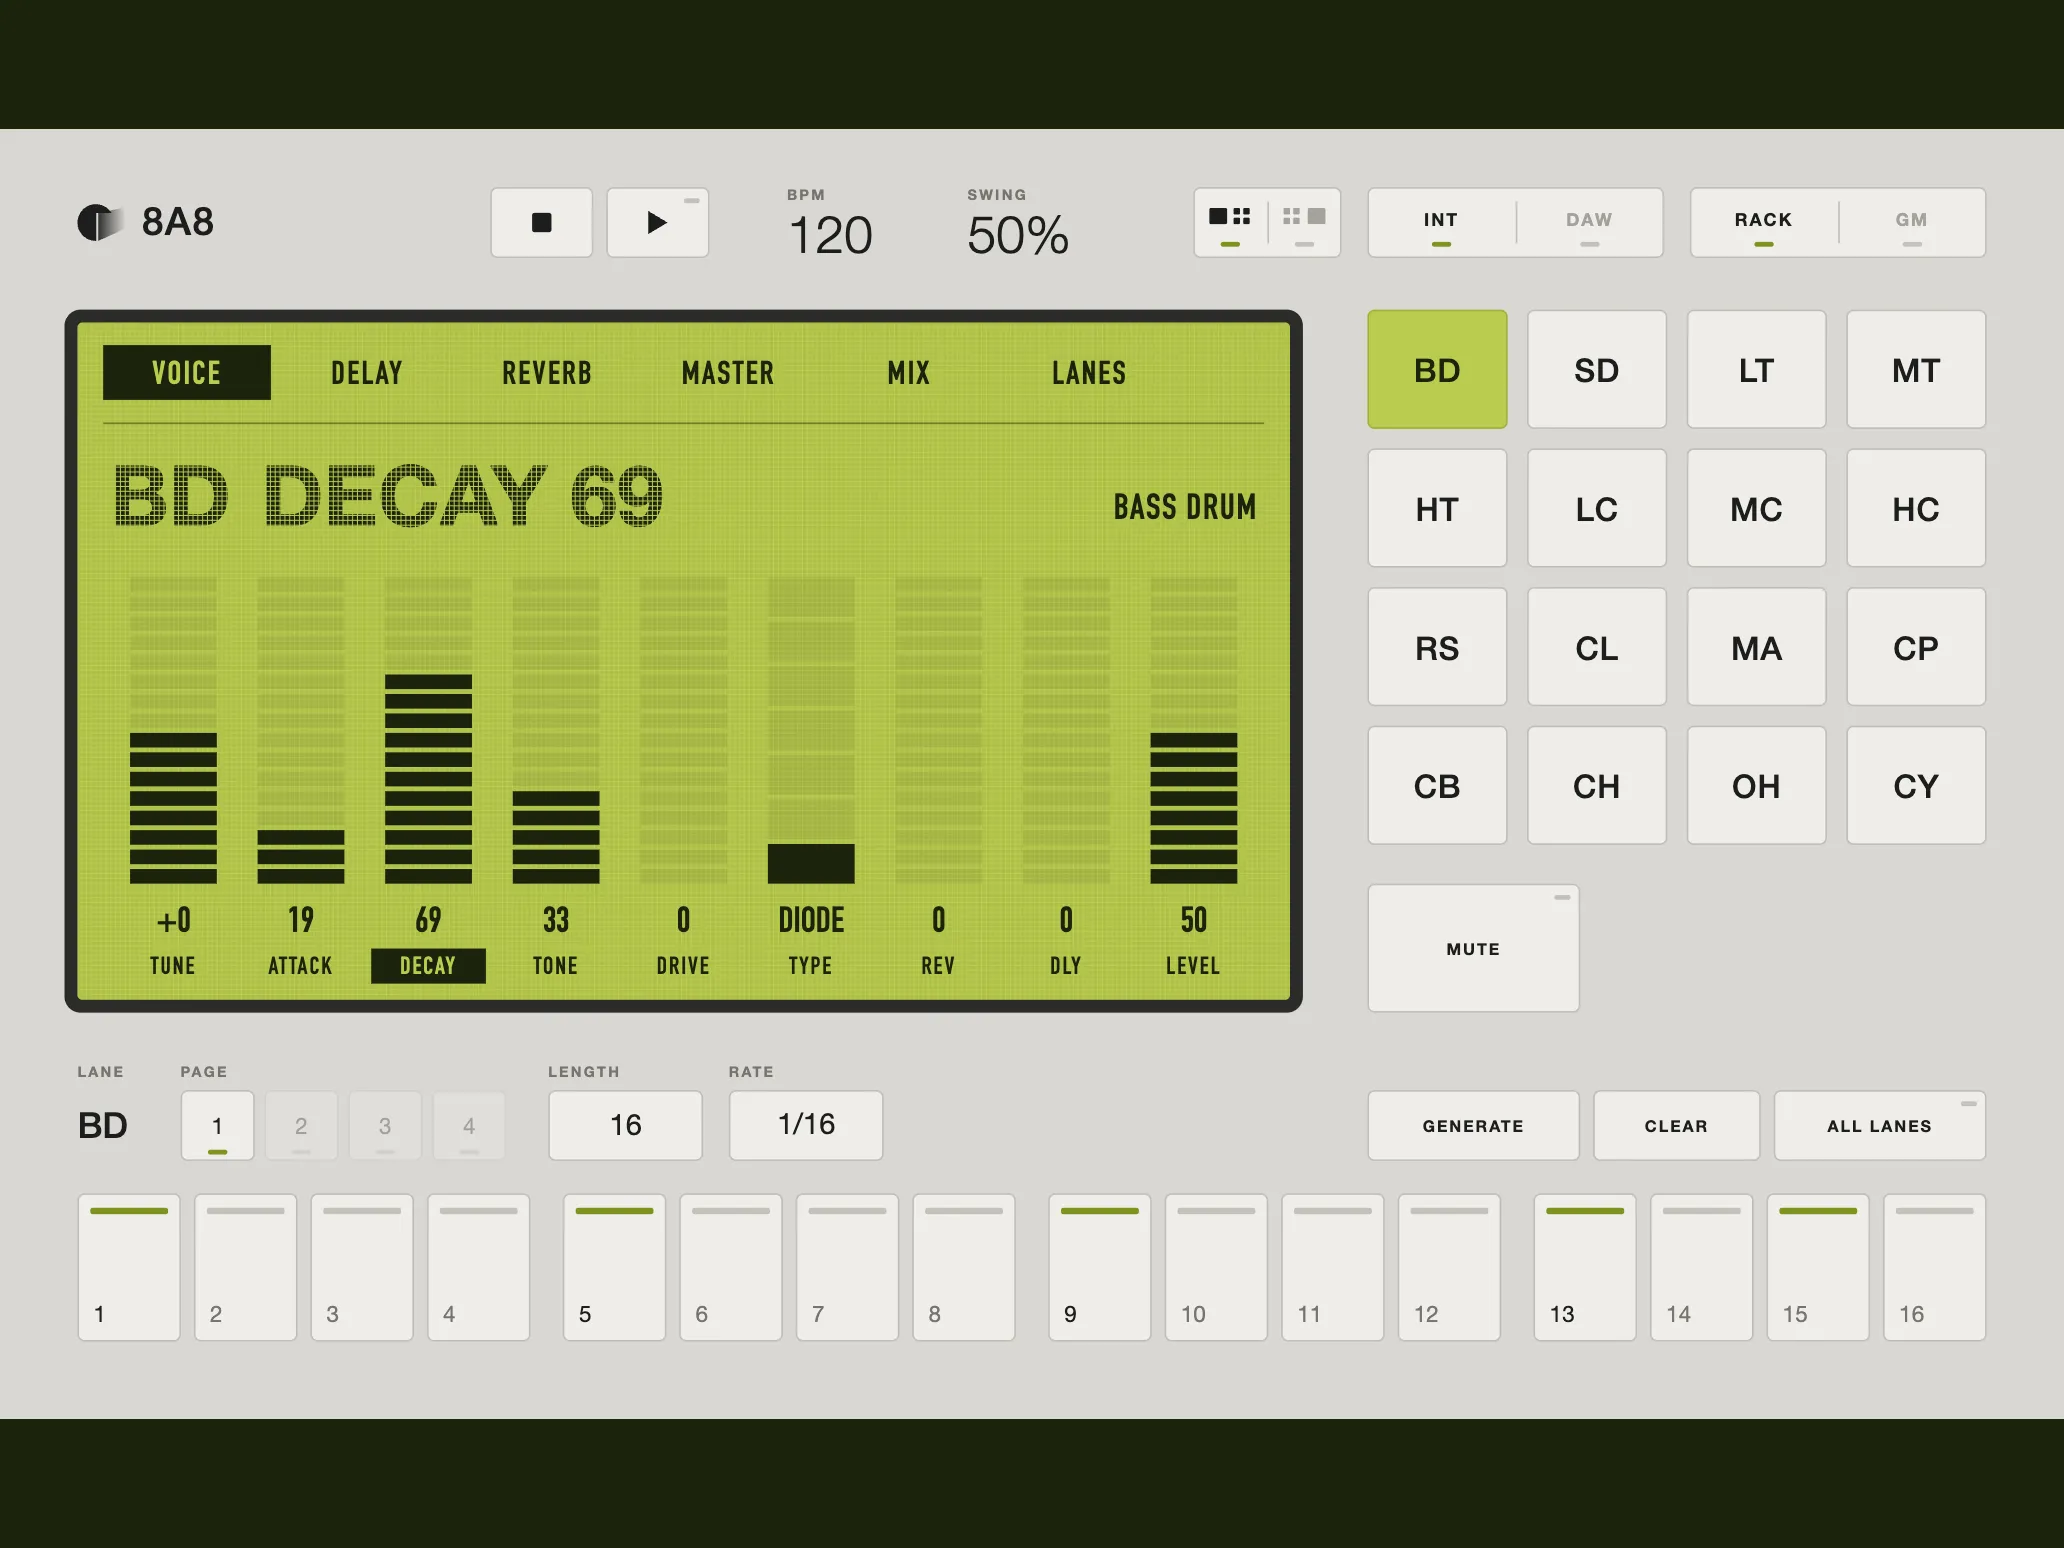
Task: Open the MIX tab
Action: [x=909, y=372]
